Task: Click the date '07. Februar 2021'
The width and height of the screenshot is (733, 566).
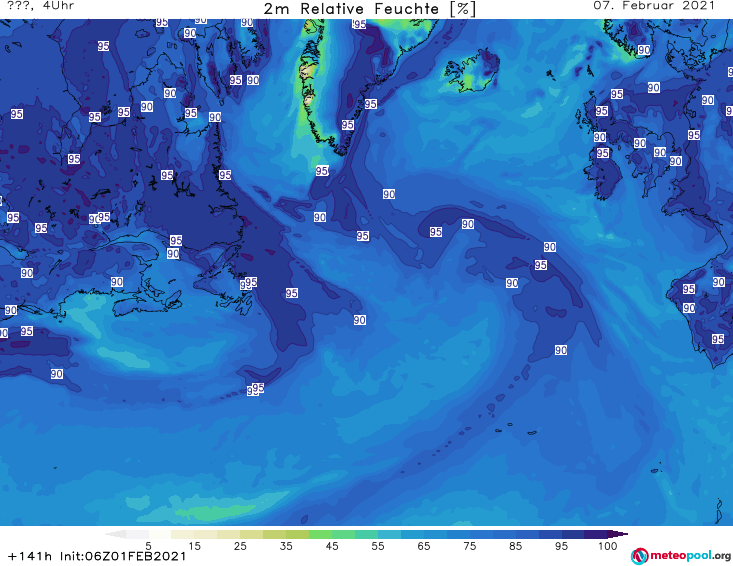Action: [654, 6]
